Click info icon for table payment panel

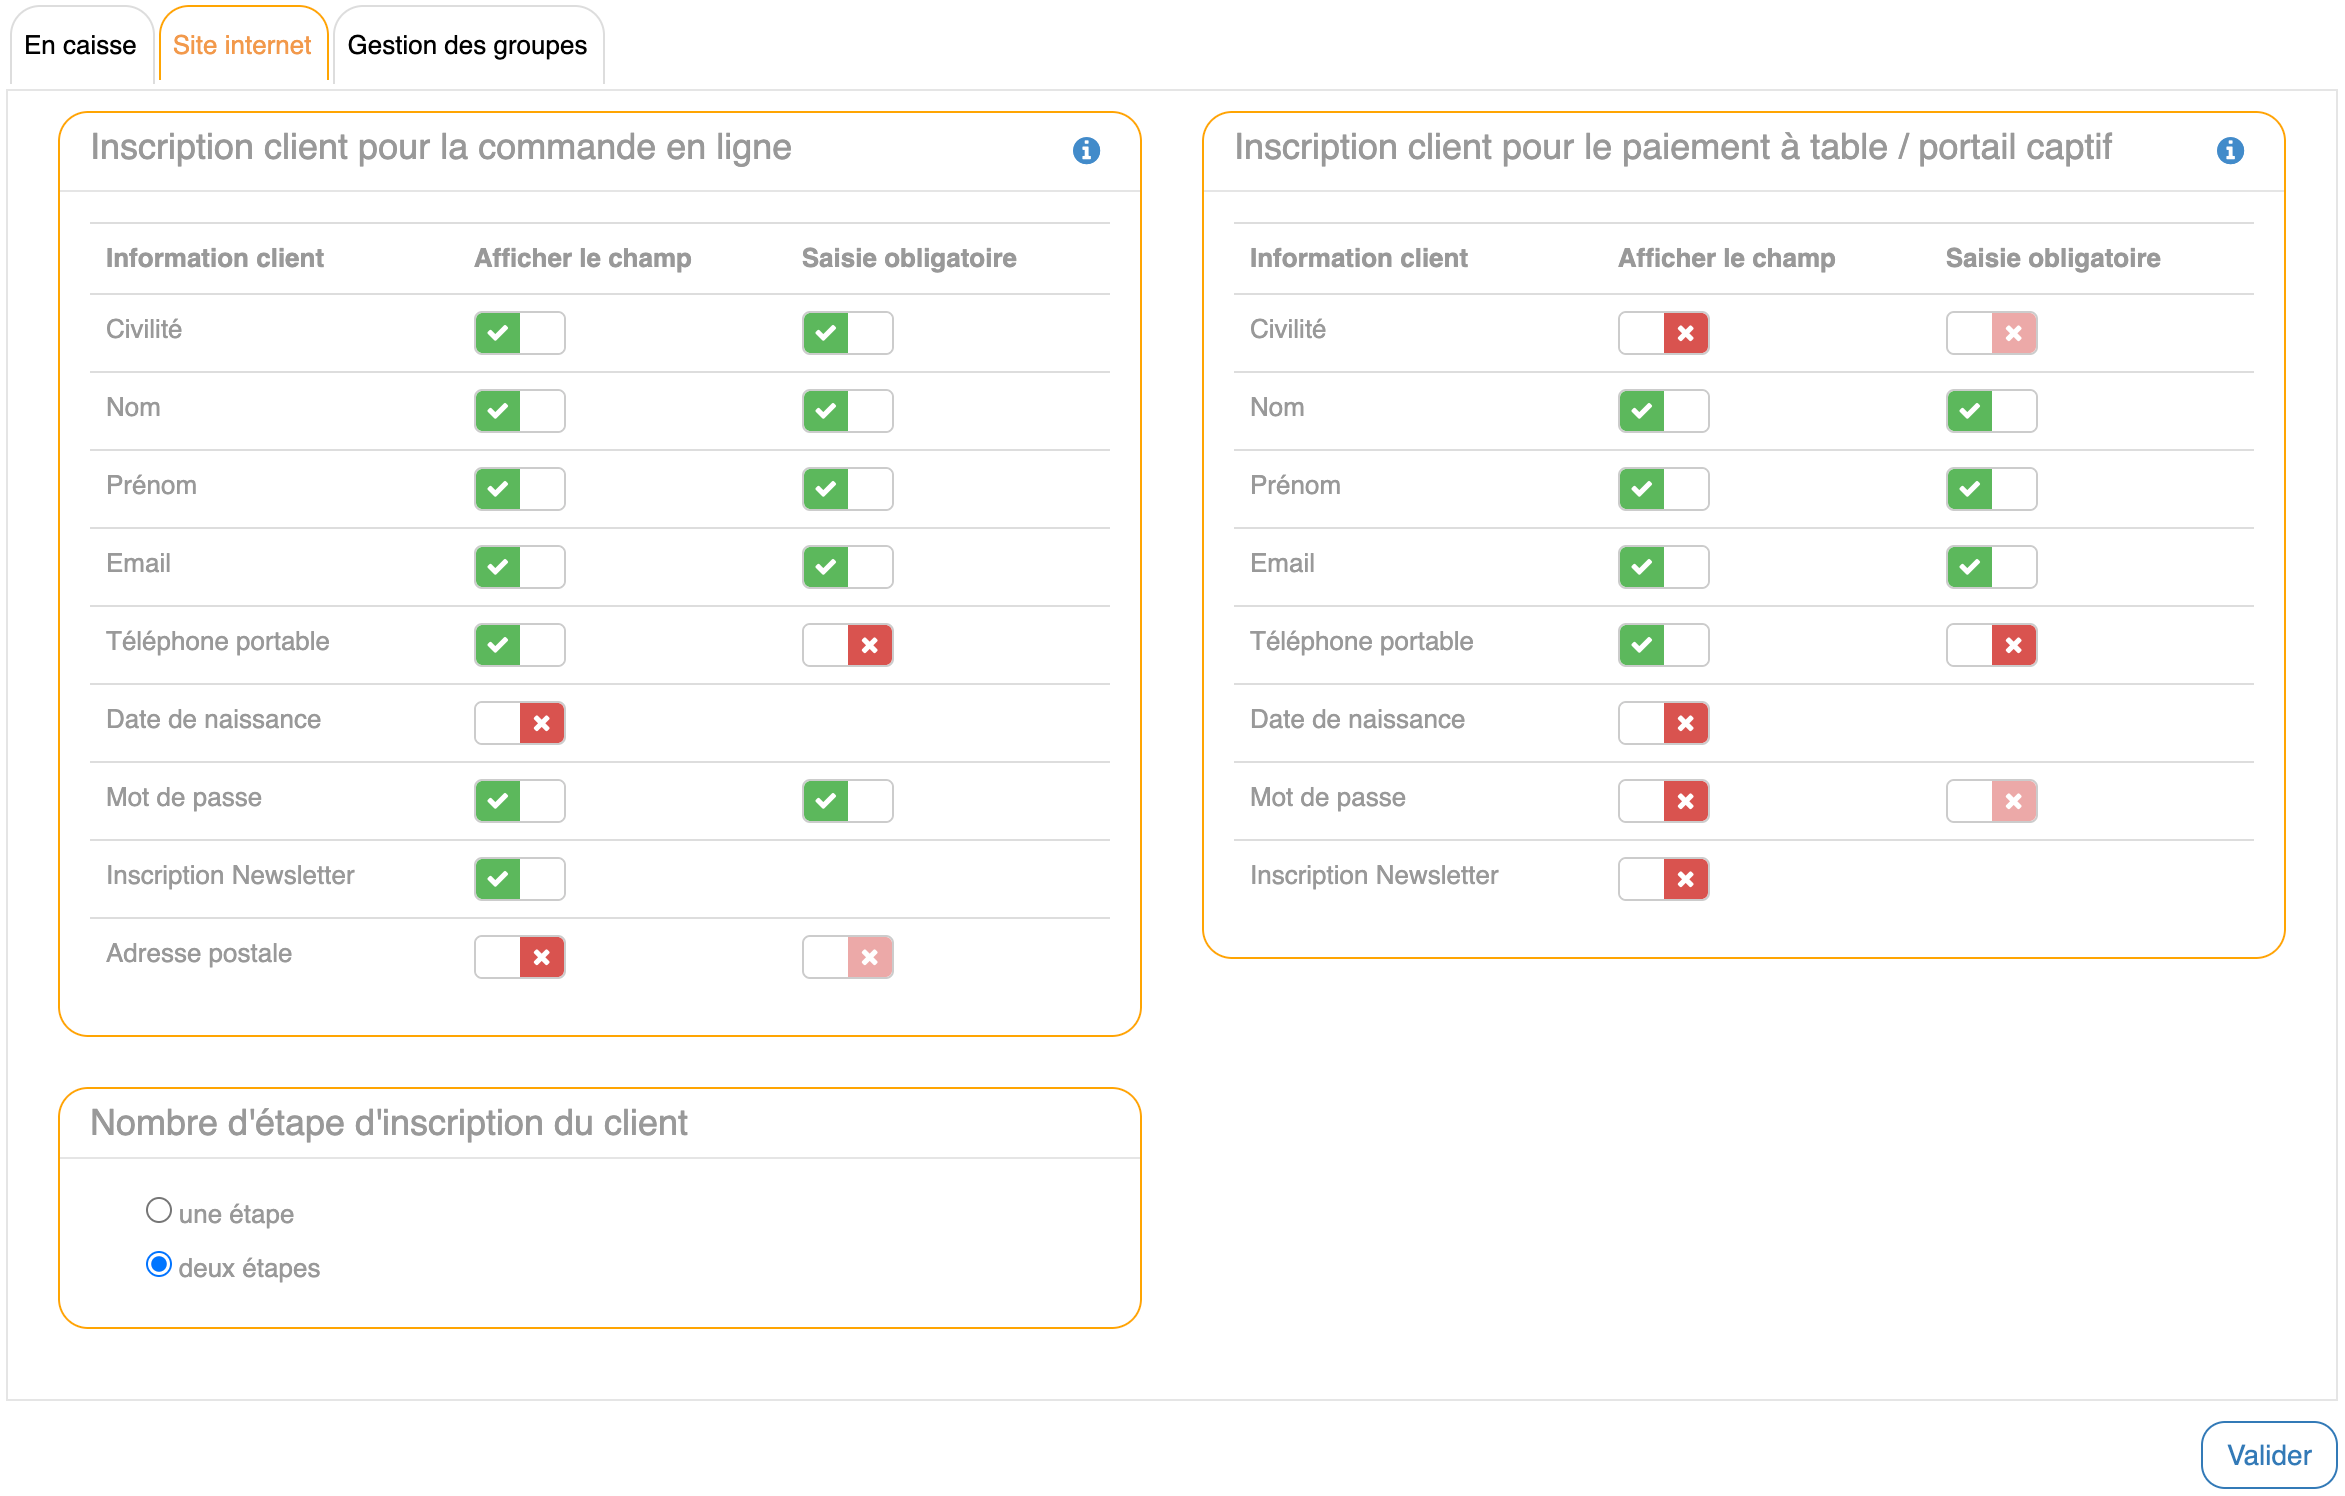(x=2230, y=150)
